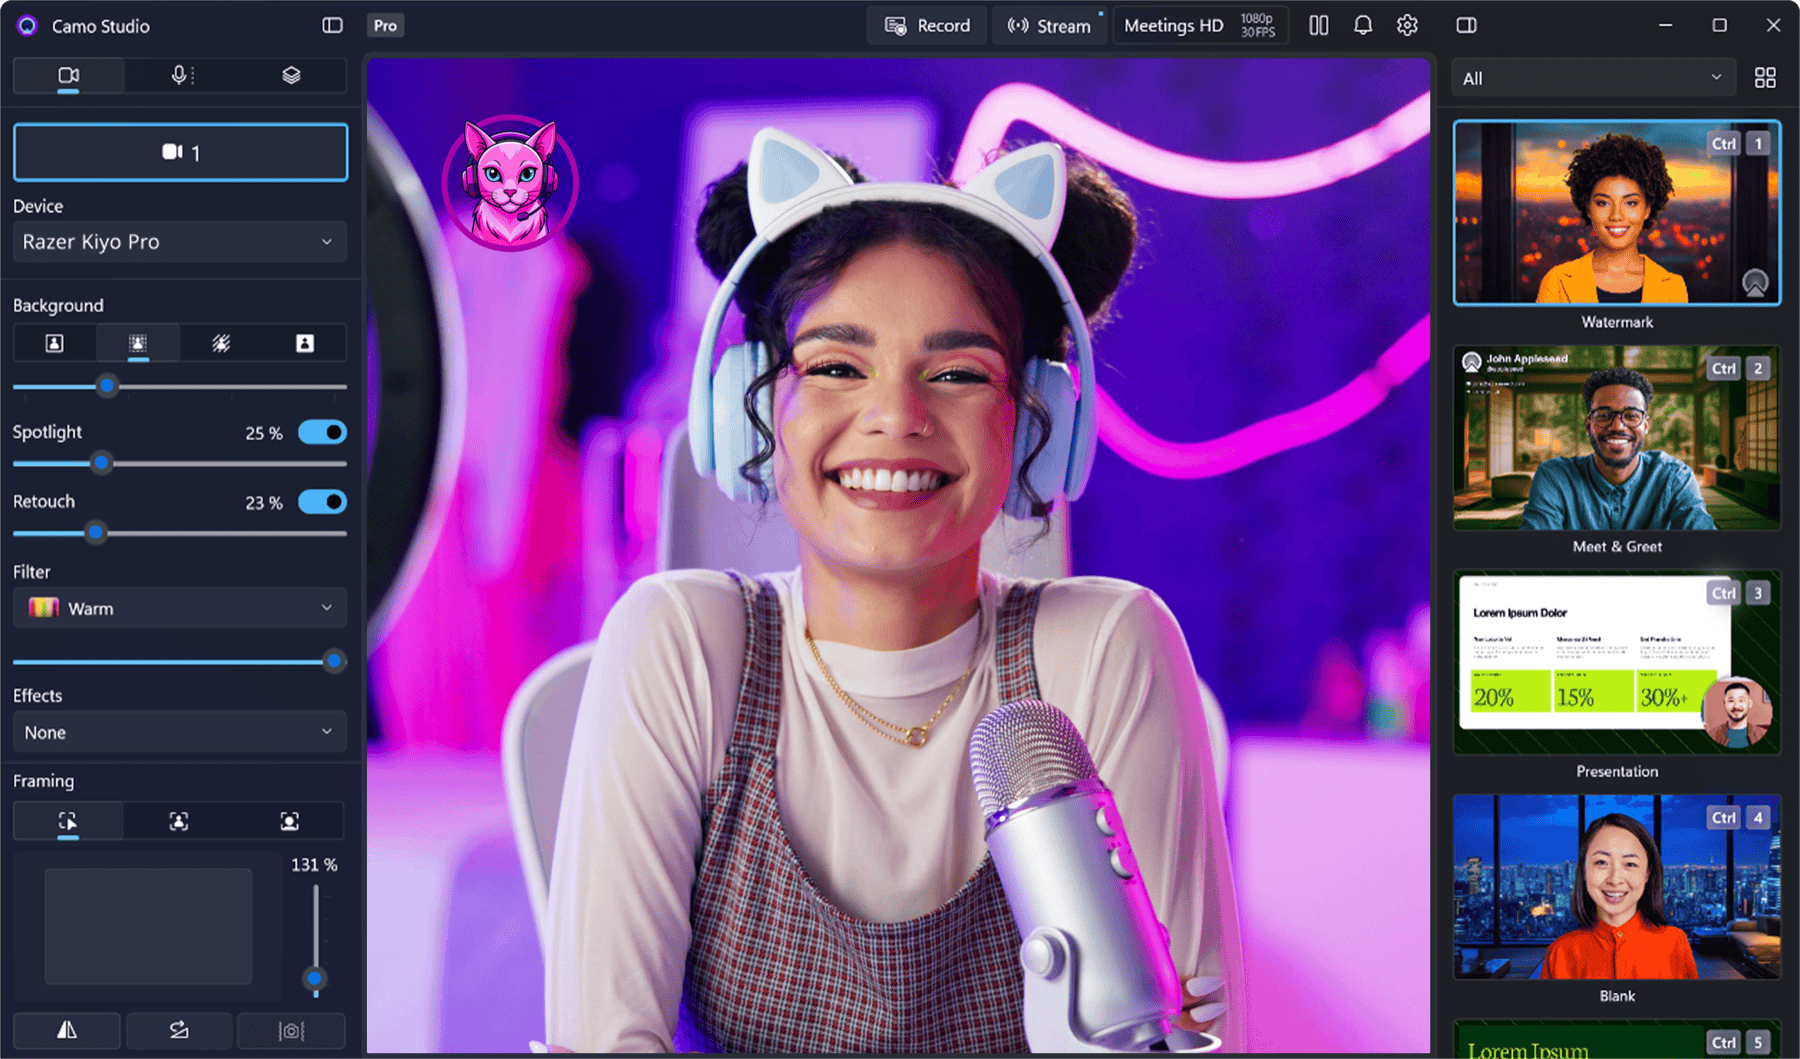Select the striped Background removal mode
The width and height of the screenshot is (1800, 1059).
point(221,344)
